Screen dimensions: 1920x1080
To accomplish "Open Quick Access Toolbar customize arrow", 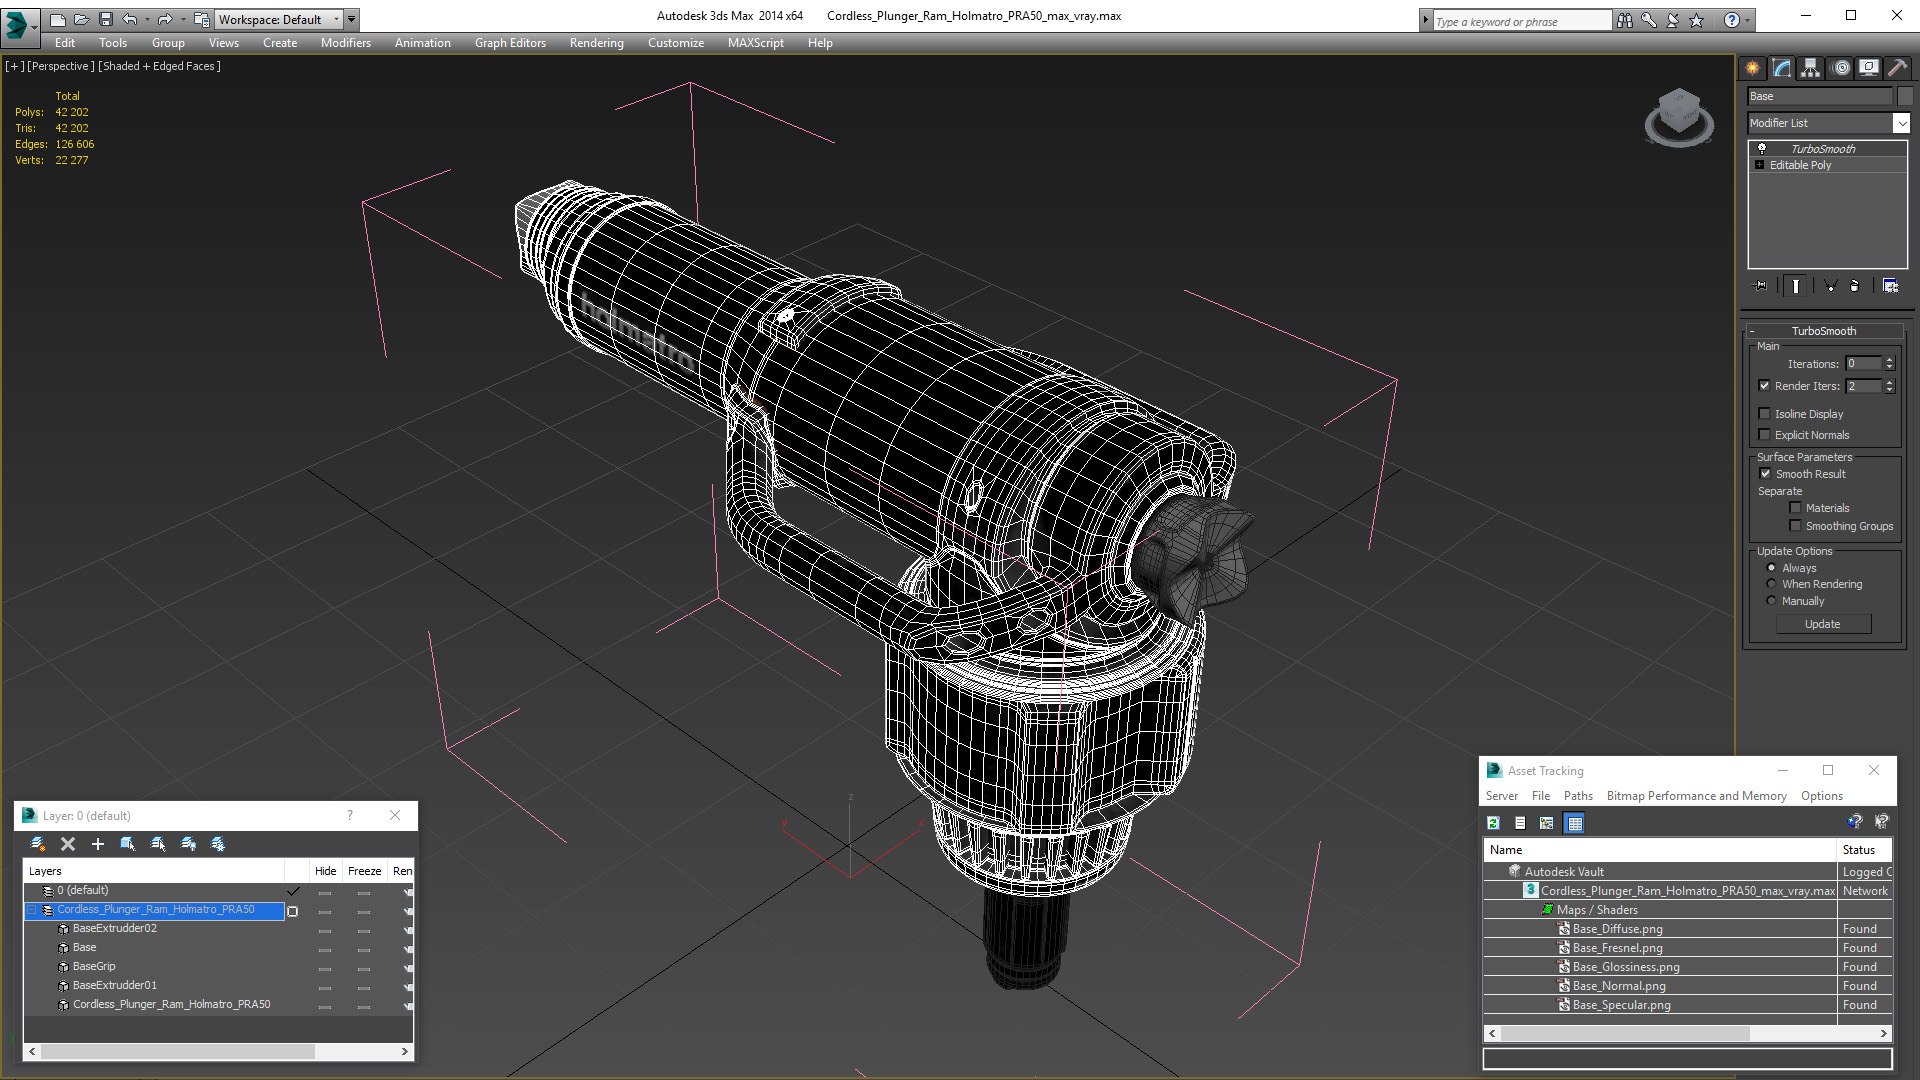I will click(351, 19).
